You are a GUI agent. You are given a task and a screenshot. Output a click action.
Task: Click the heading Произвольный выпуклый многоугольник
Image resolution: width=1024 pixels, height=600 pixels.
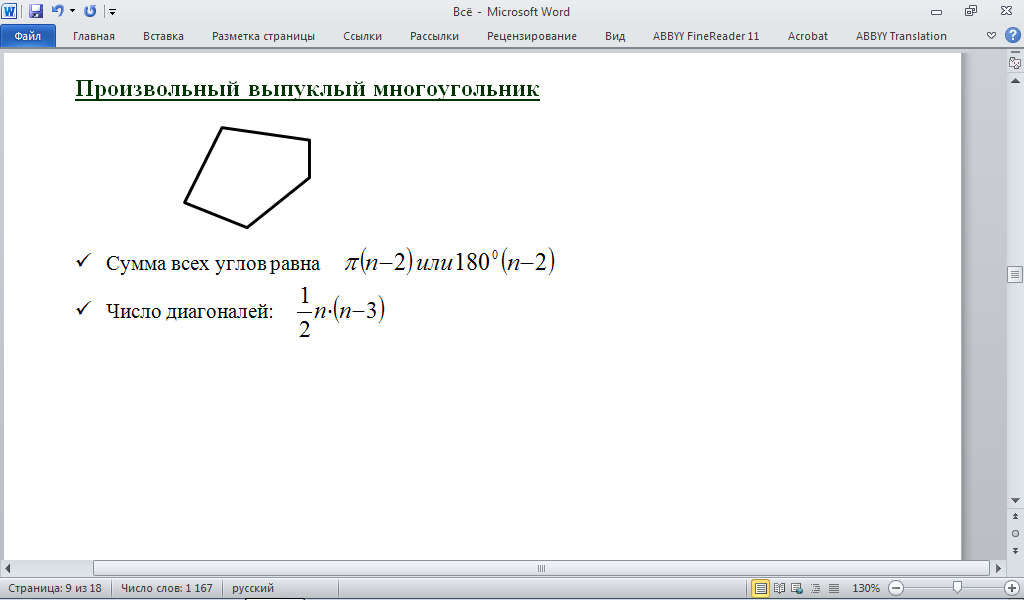point(307,88)
